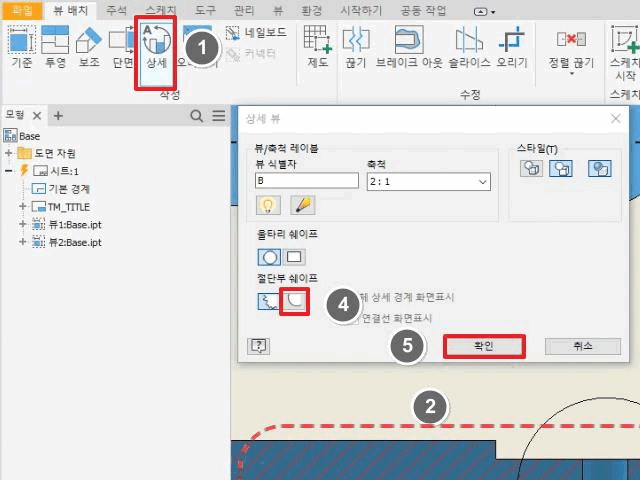
Task: Choose rectangular fence shape
Action: [294, 257]
